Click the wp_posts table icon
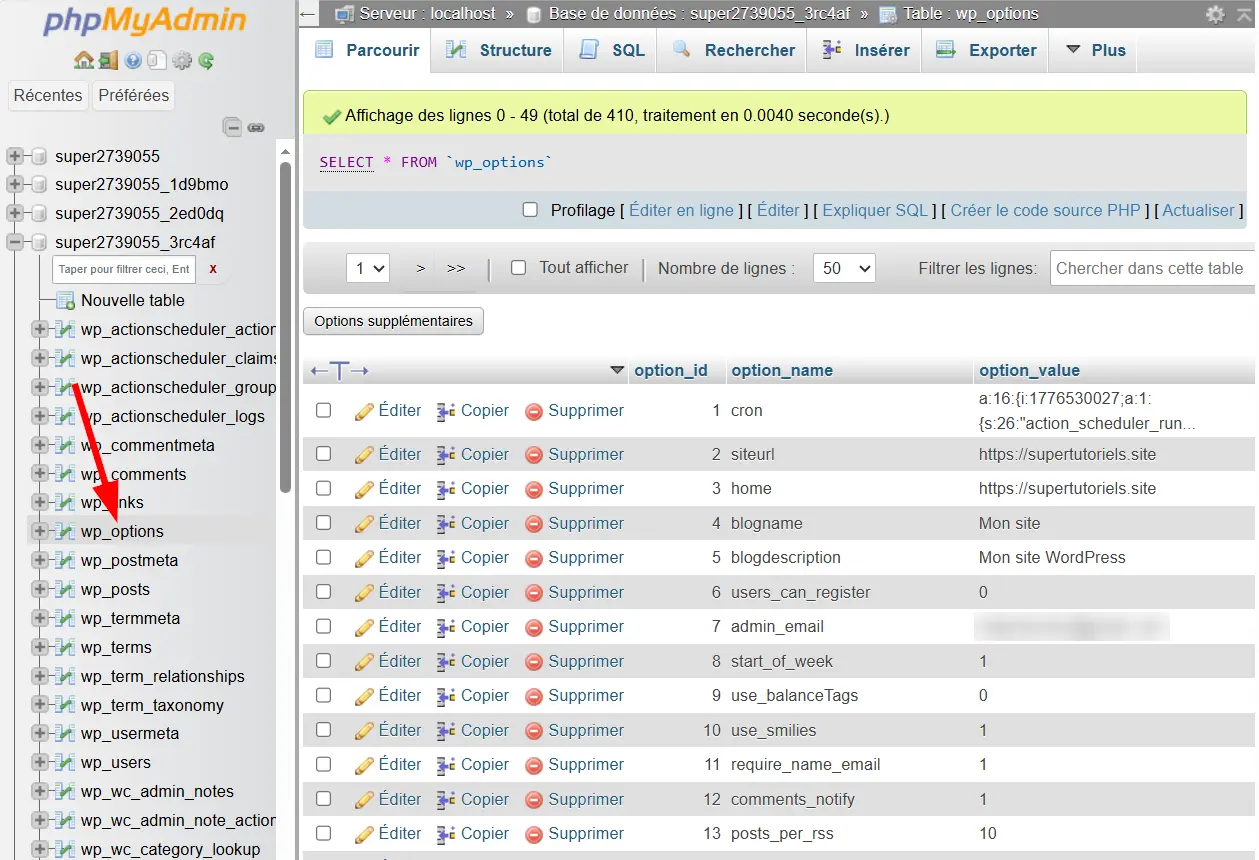 (x=65, y=589)
